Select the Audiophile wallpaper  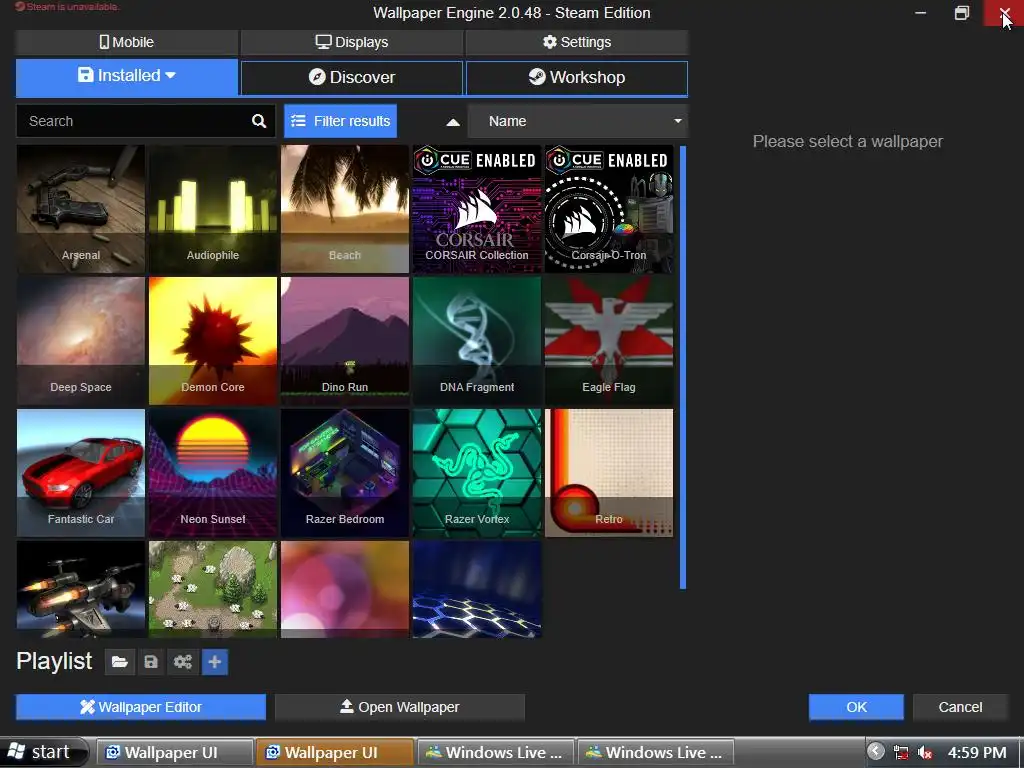[213, 209]
